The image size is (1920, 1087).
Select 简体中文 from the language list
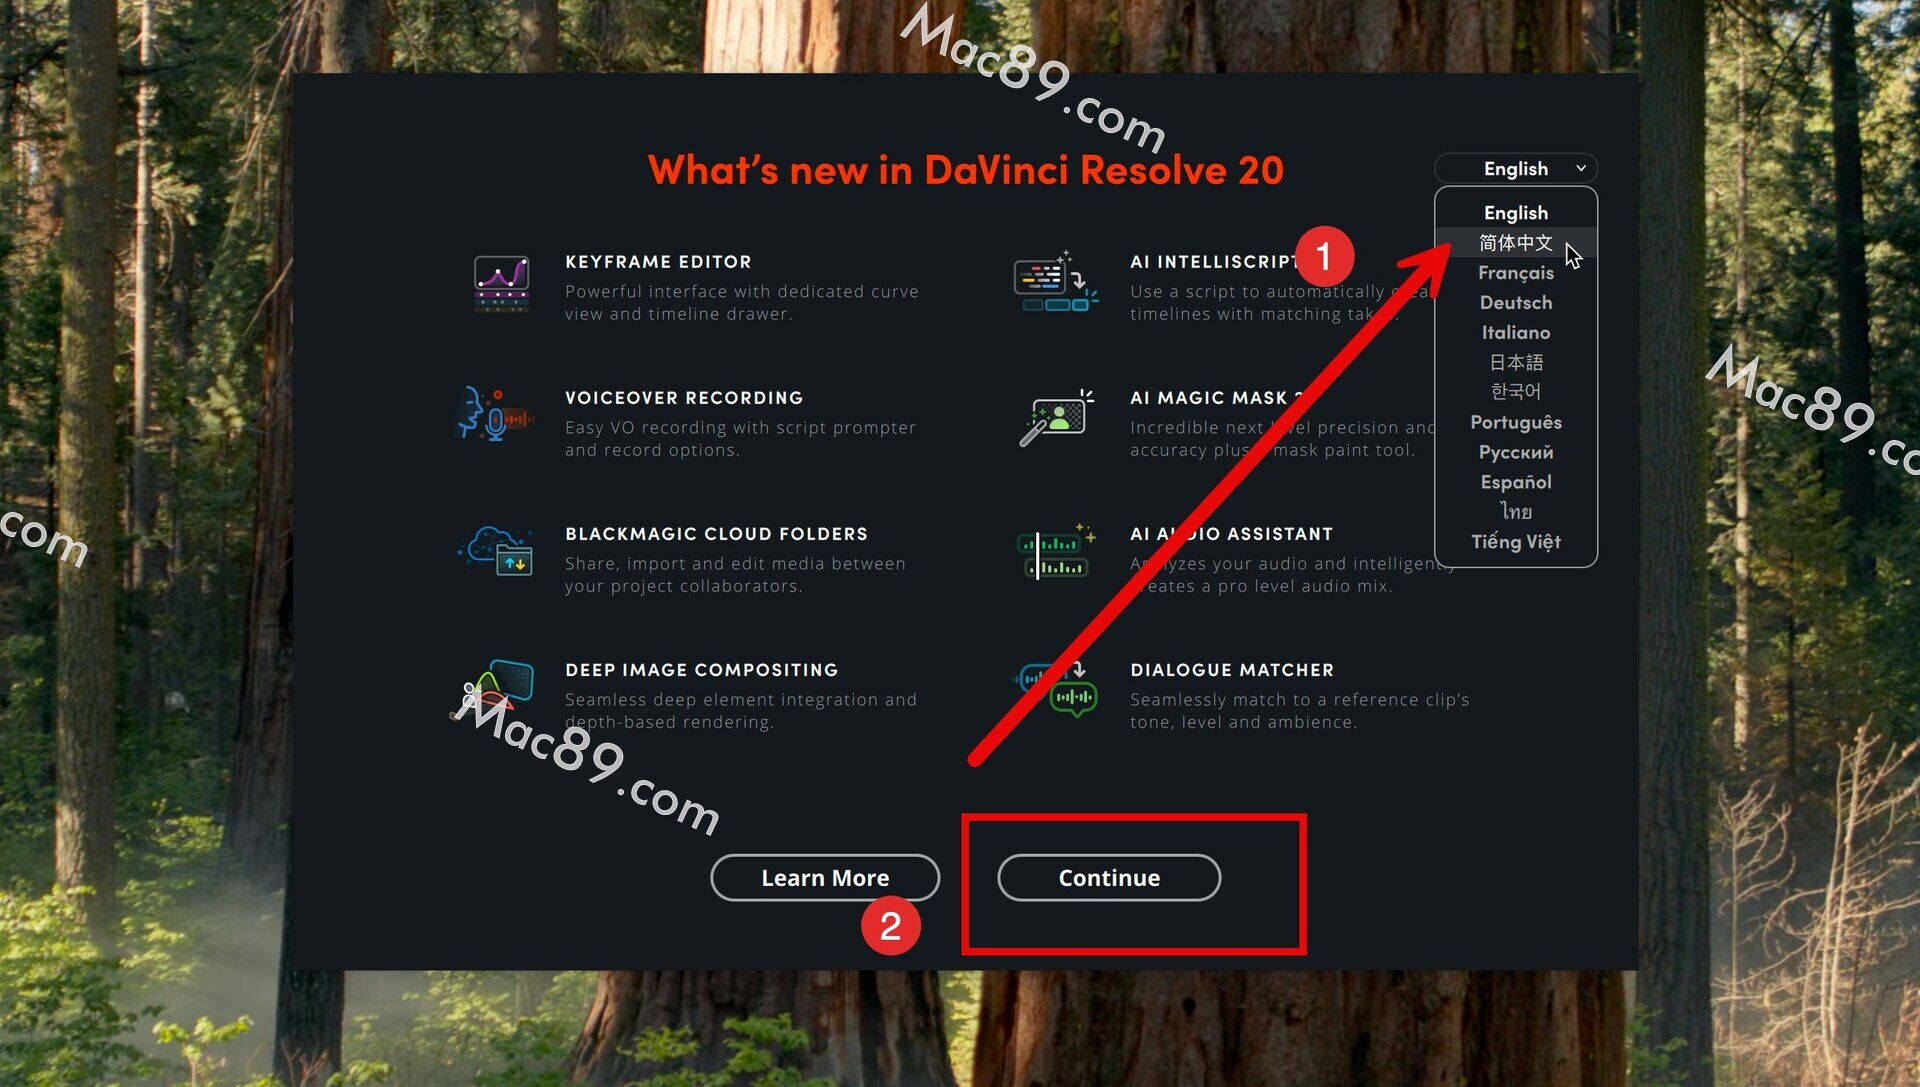coord(1516,243)
